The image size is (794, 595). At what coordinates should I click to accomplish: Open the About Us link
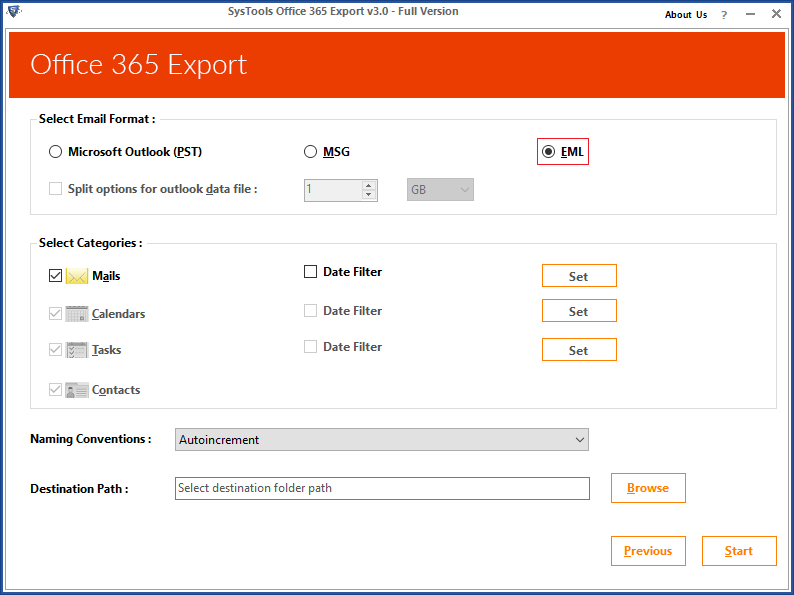coord(686,15)
